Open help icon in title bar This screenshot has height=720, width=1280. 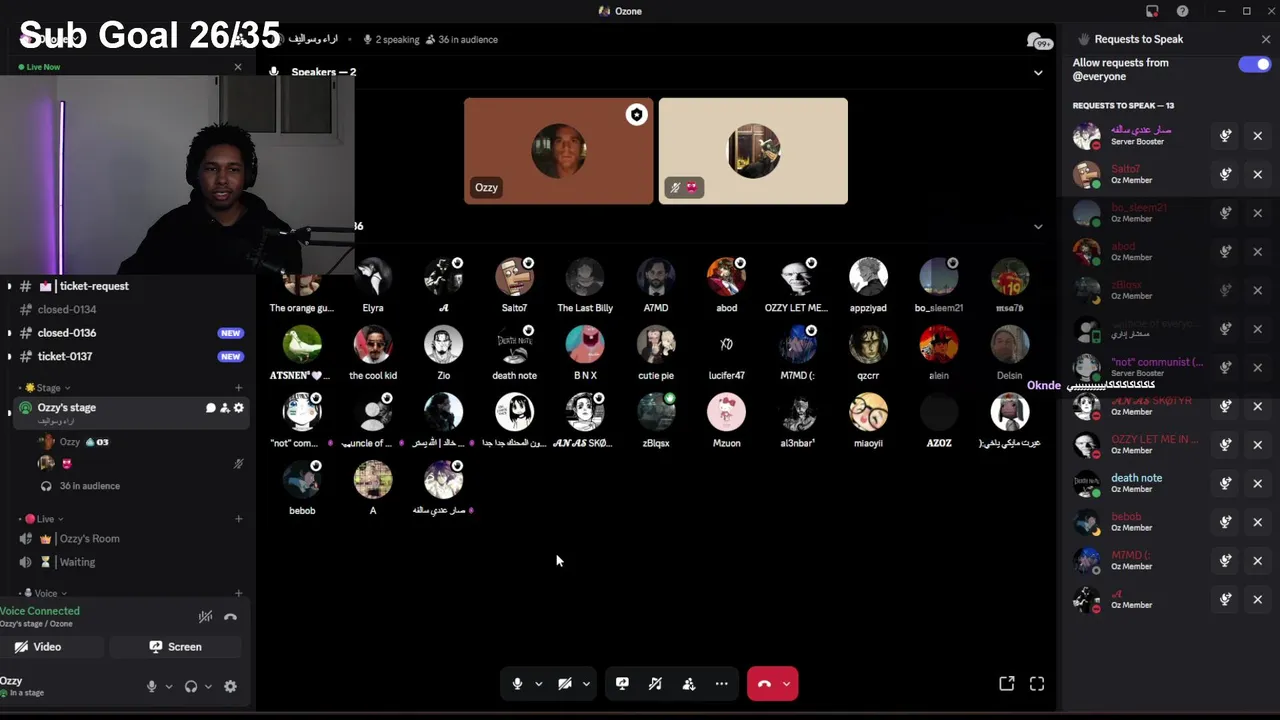click(x=1183, y=11)
